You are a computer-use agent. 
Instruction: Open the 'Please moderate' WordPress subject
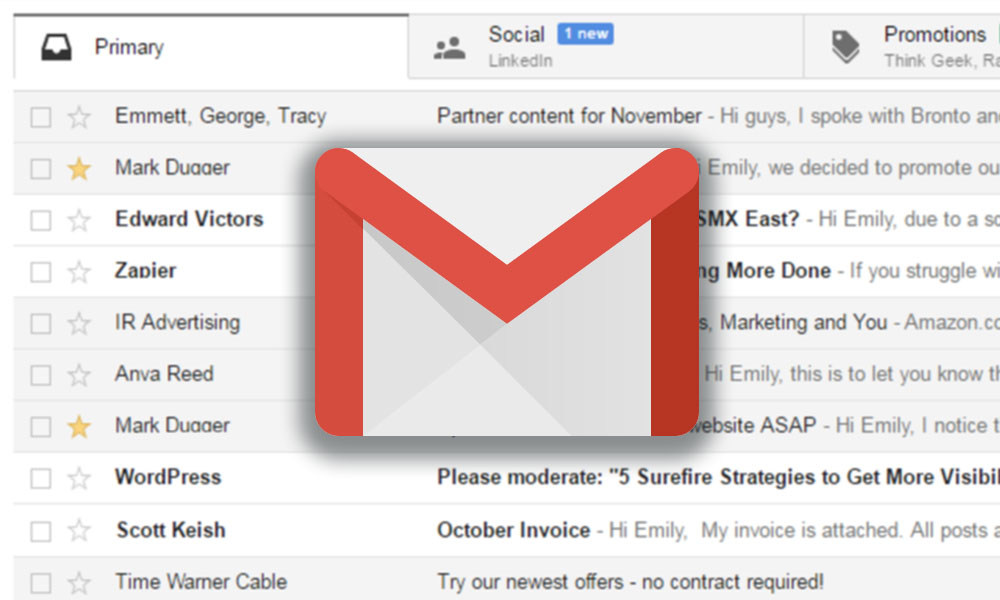point(718,477)
